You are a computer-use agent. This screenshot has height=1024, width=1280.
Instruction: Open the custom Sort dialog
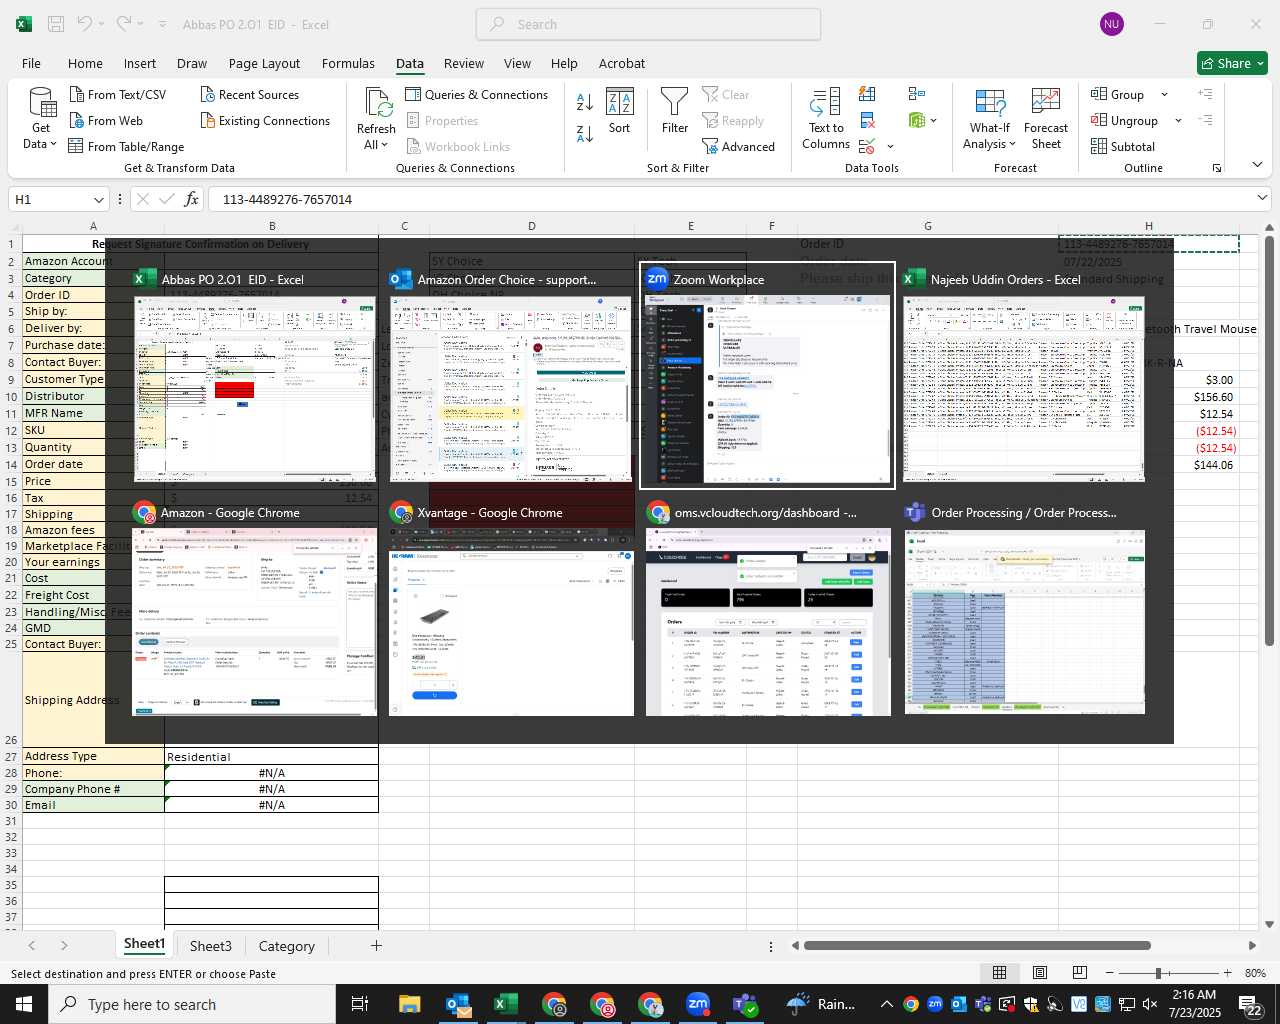pyautogui.click(x=620, y=111)
